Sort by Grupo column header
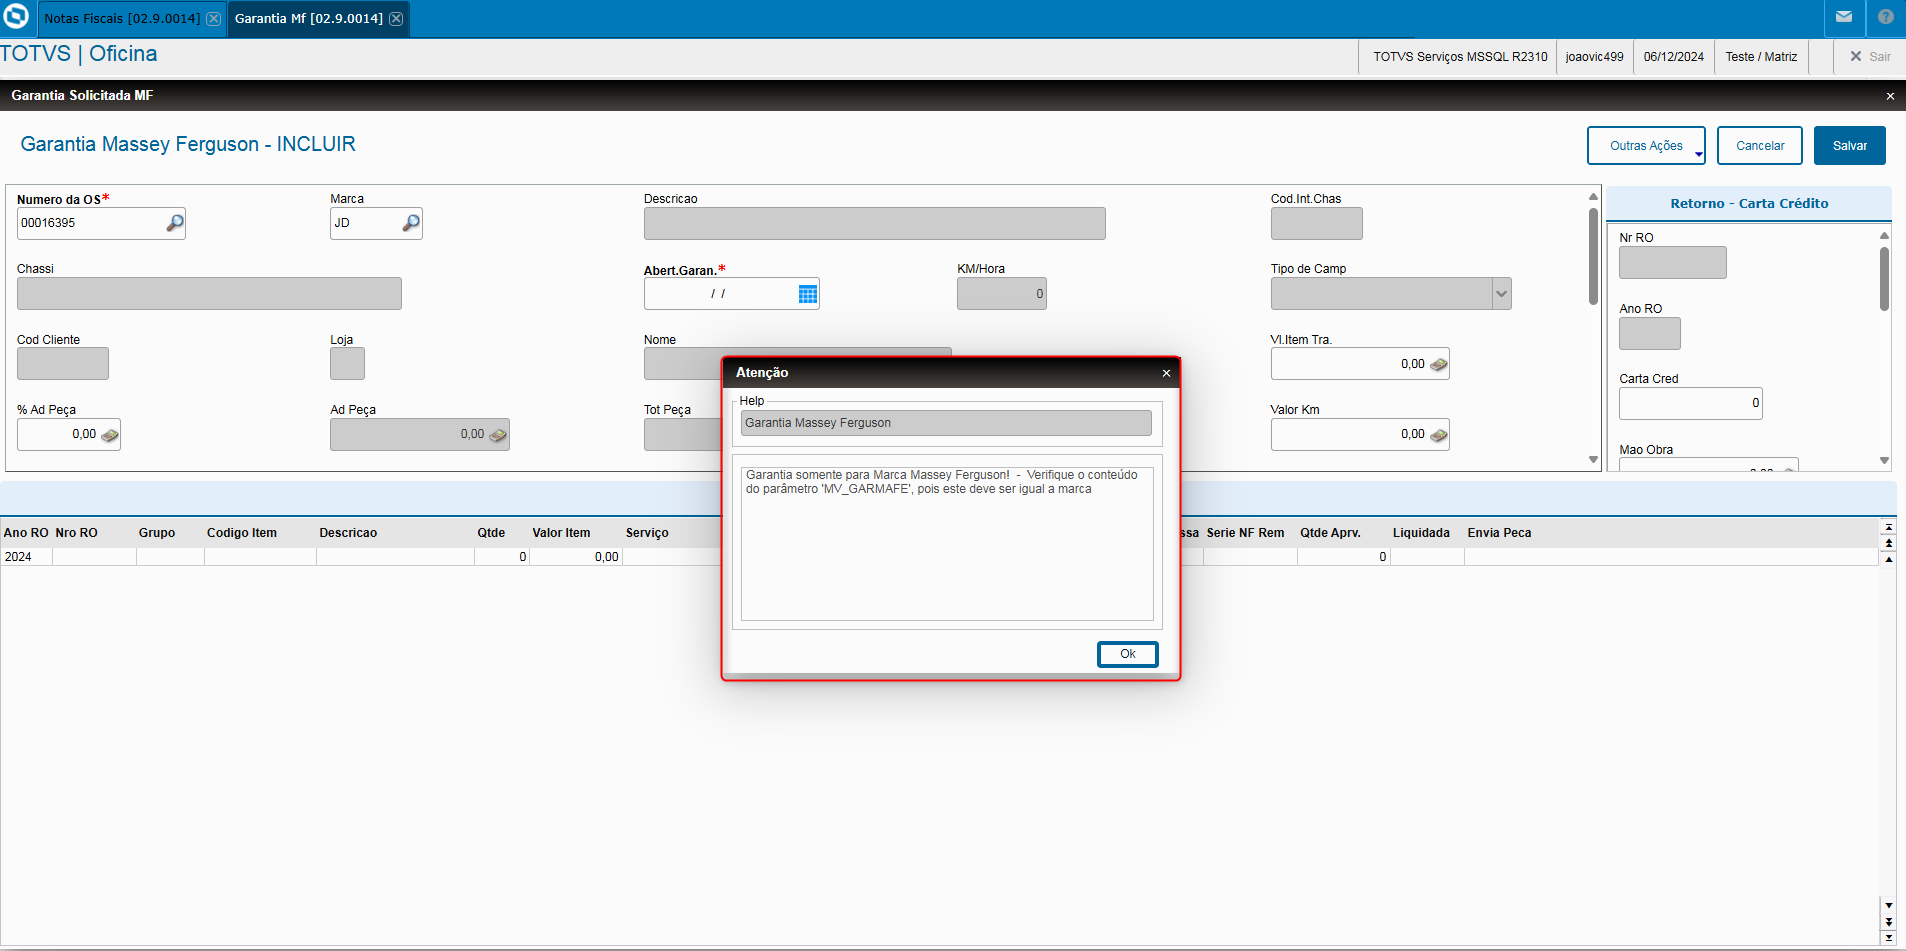 tap(157, 533)
